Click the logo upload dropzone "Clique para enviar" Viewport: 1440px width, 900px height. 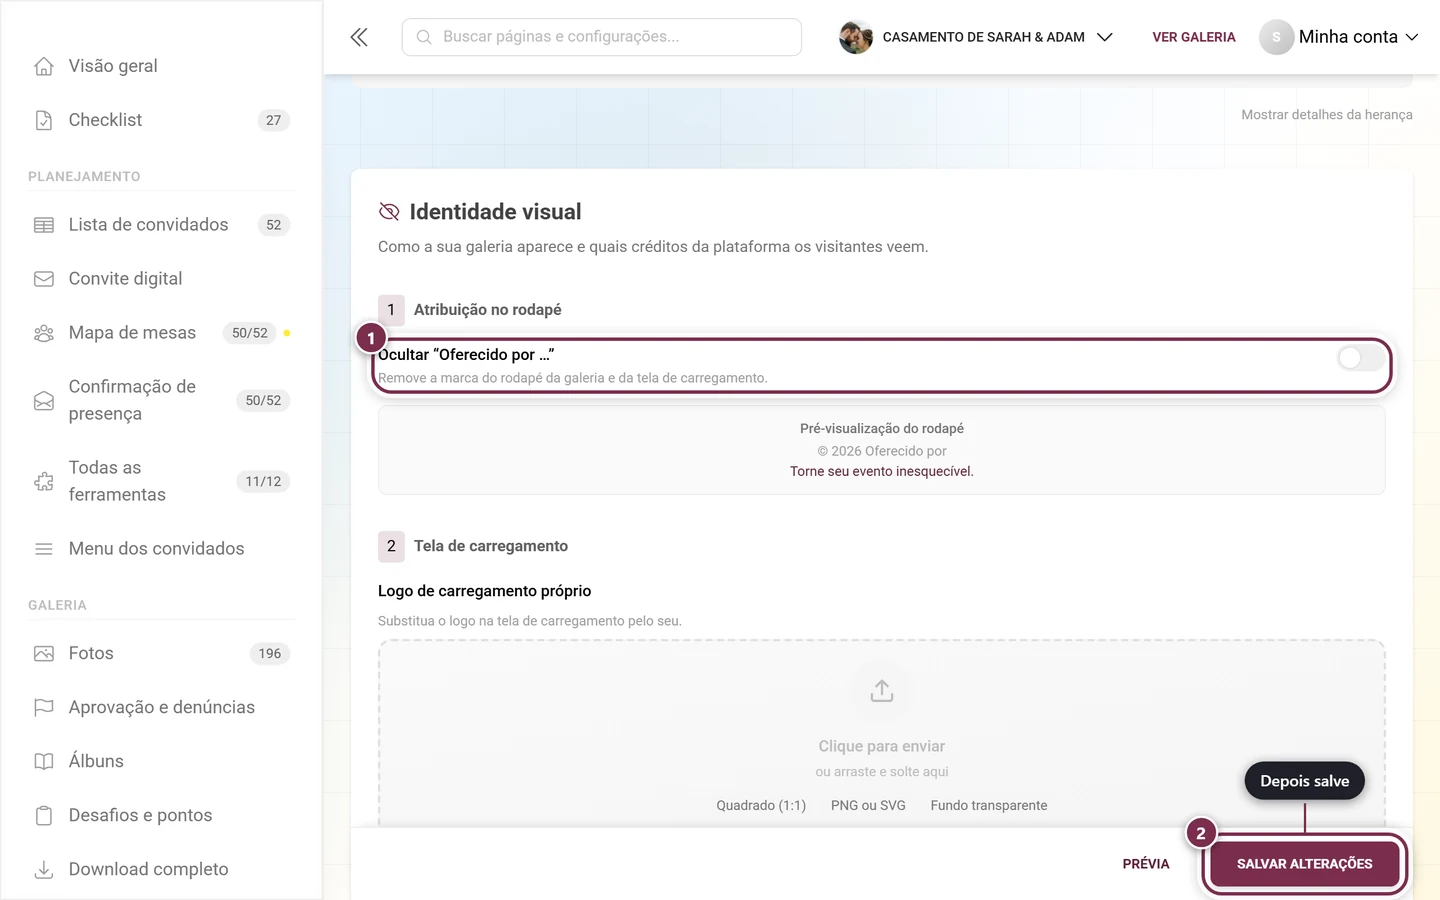point(882,735)
